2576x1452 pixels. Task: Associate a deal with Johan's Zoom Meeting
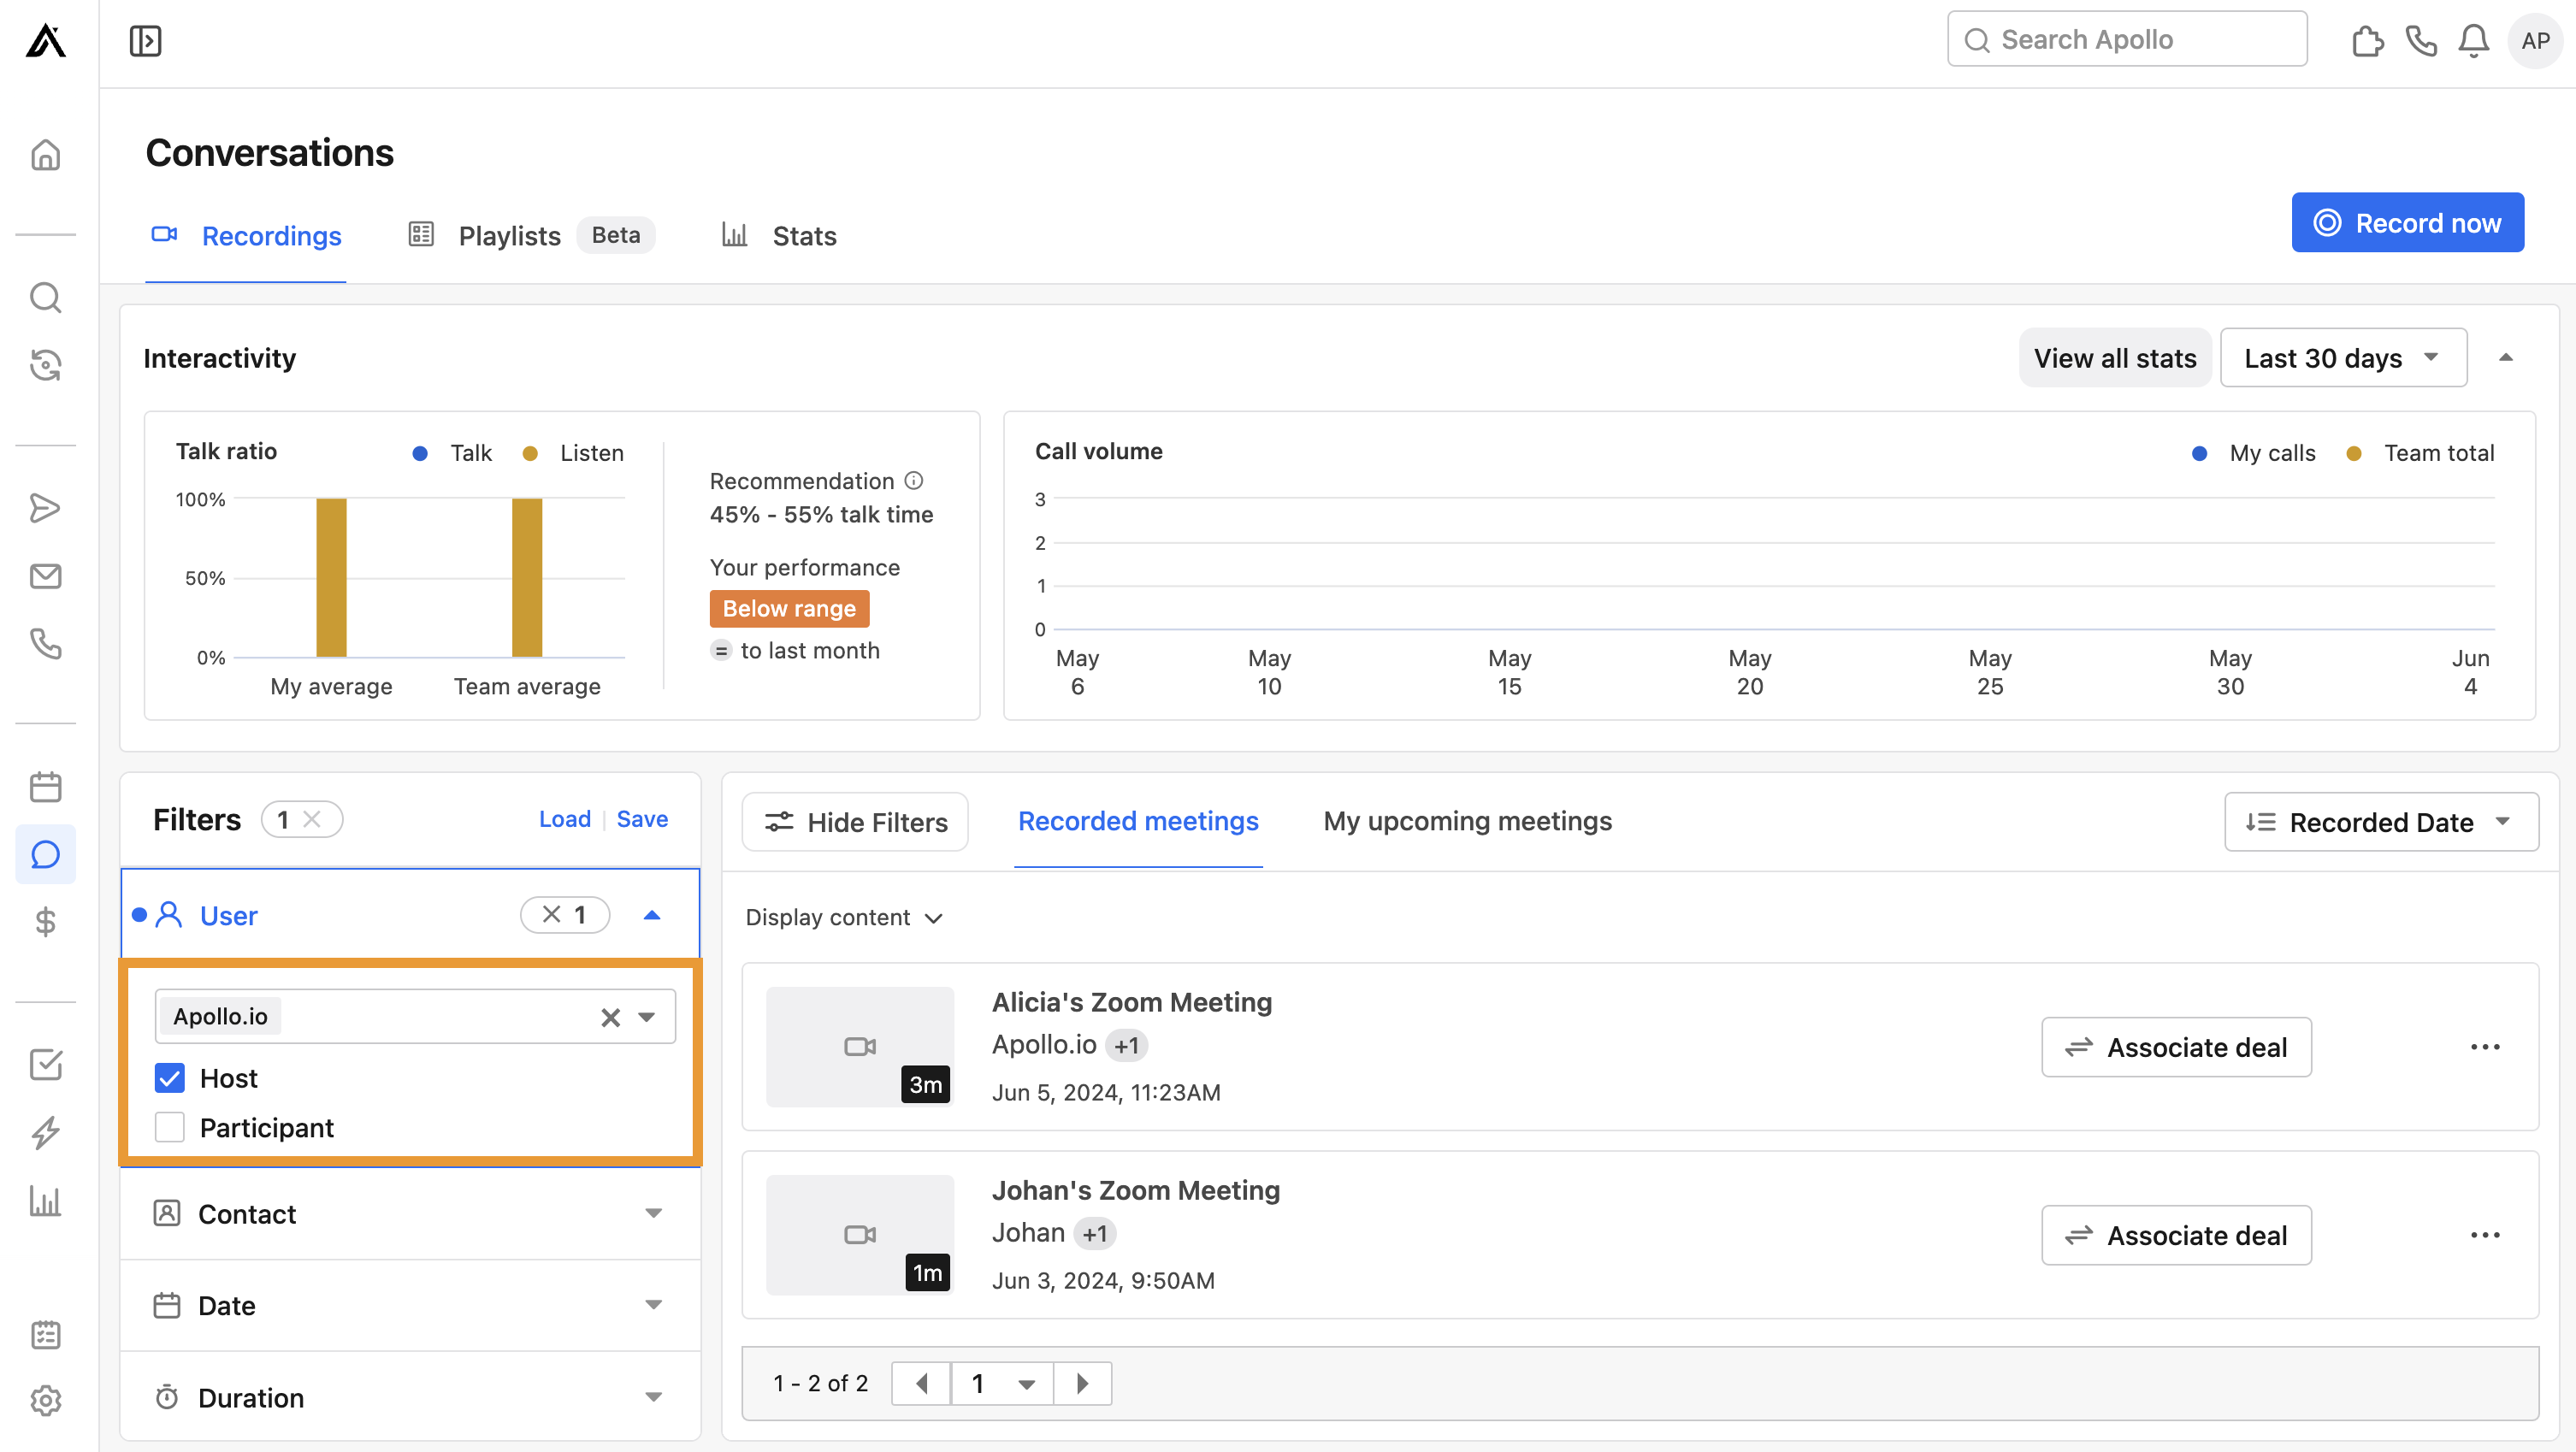[x=2176, y=1235]
